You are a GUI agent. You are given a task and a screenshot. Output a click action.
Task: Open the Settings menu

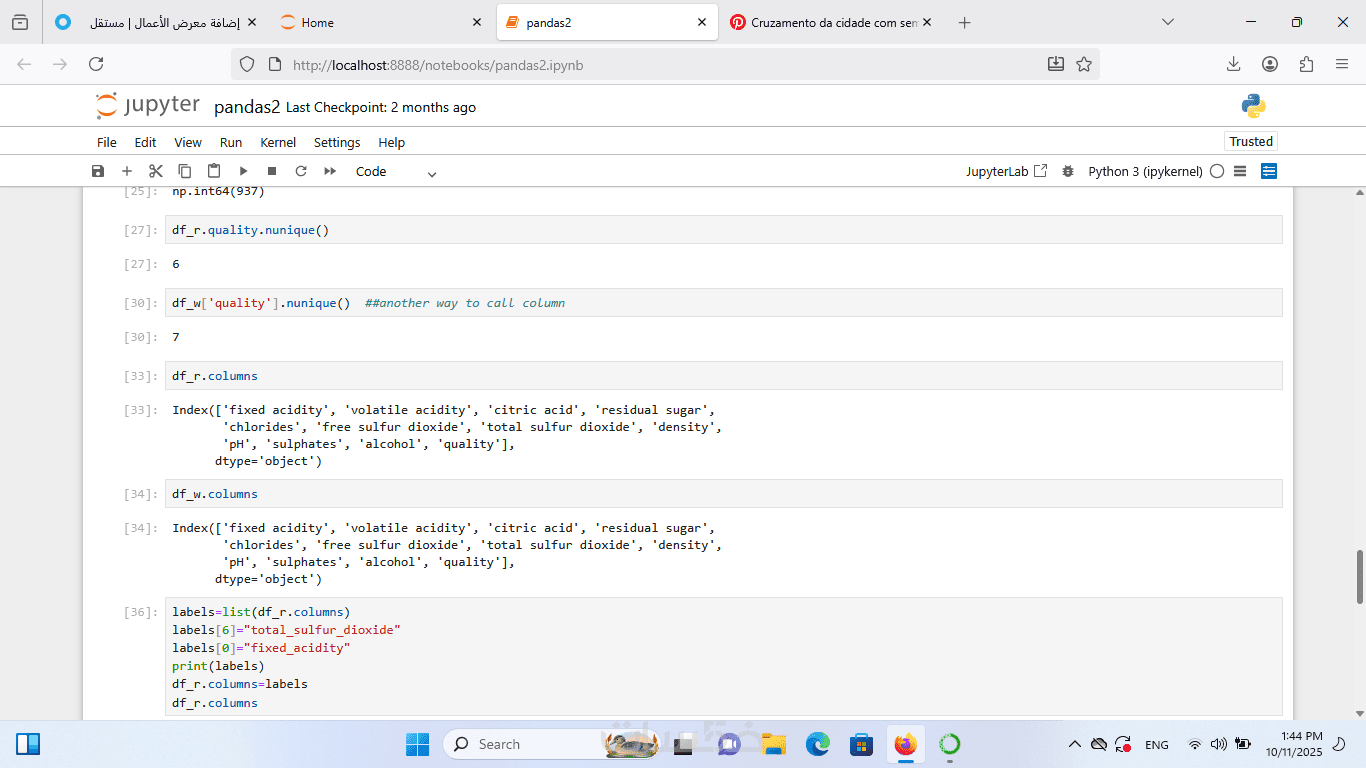tap(337, 142)
